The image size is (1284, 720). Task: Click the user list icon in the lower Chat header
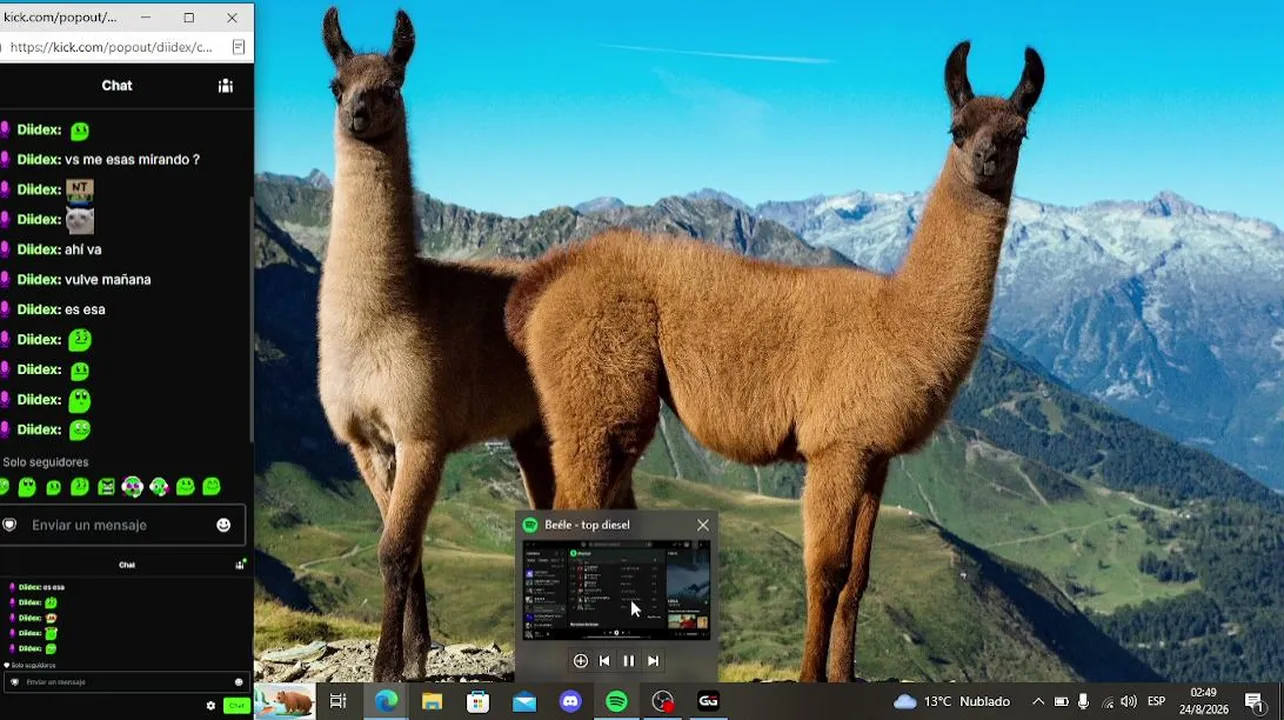click(x=240, y=564)
